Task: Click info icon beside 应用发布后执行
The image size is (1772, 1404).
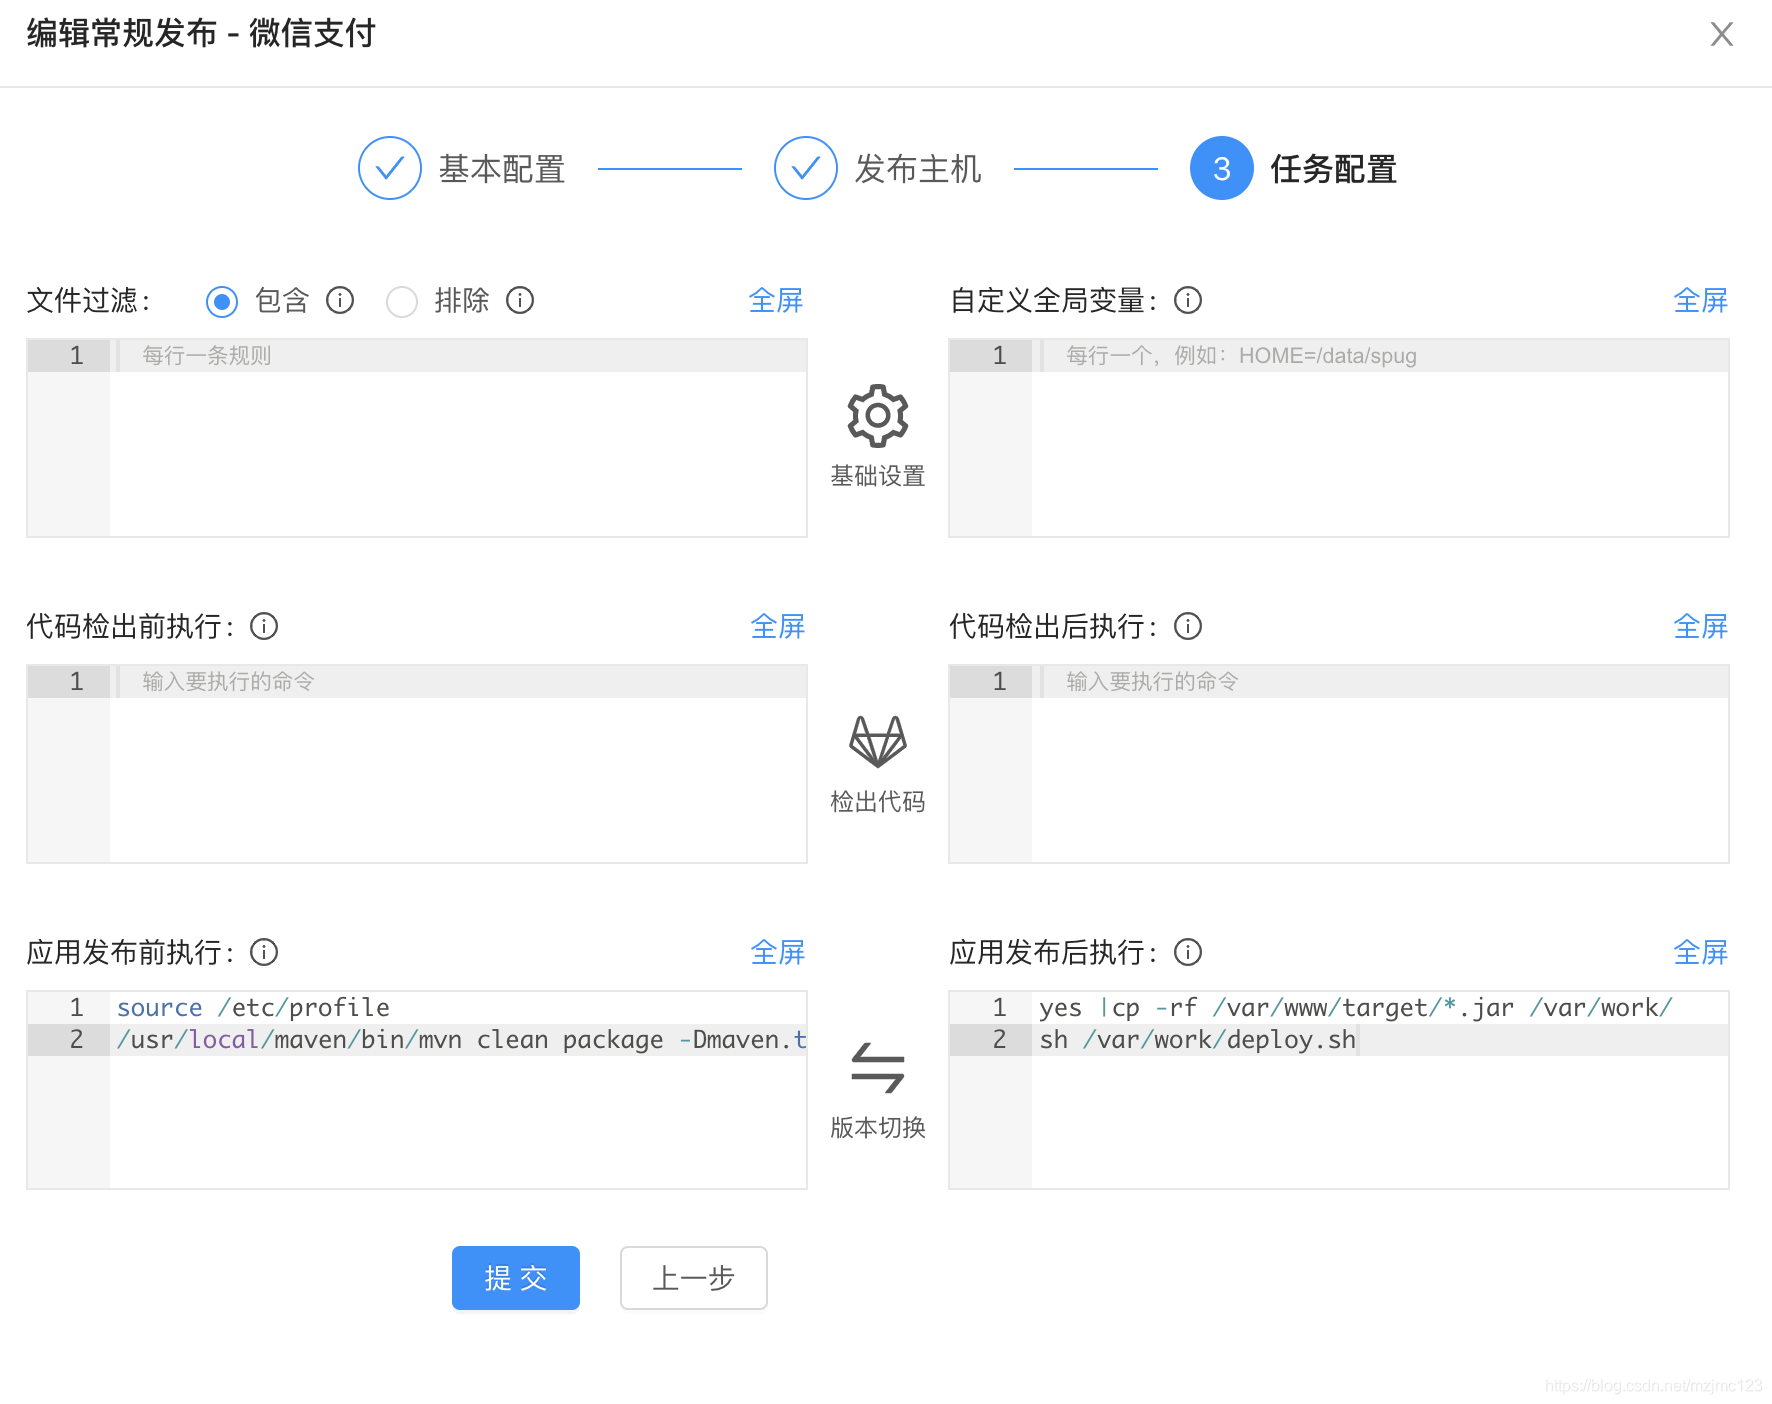Action: (1188, 952)
